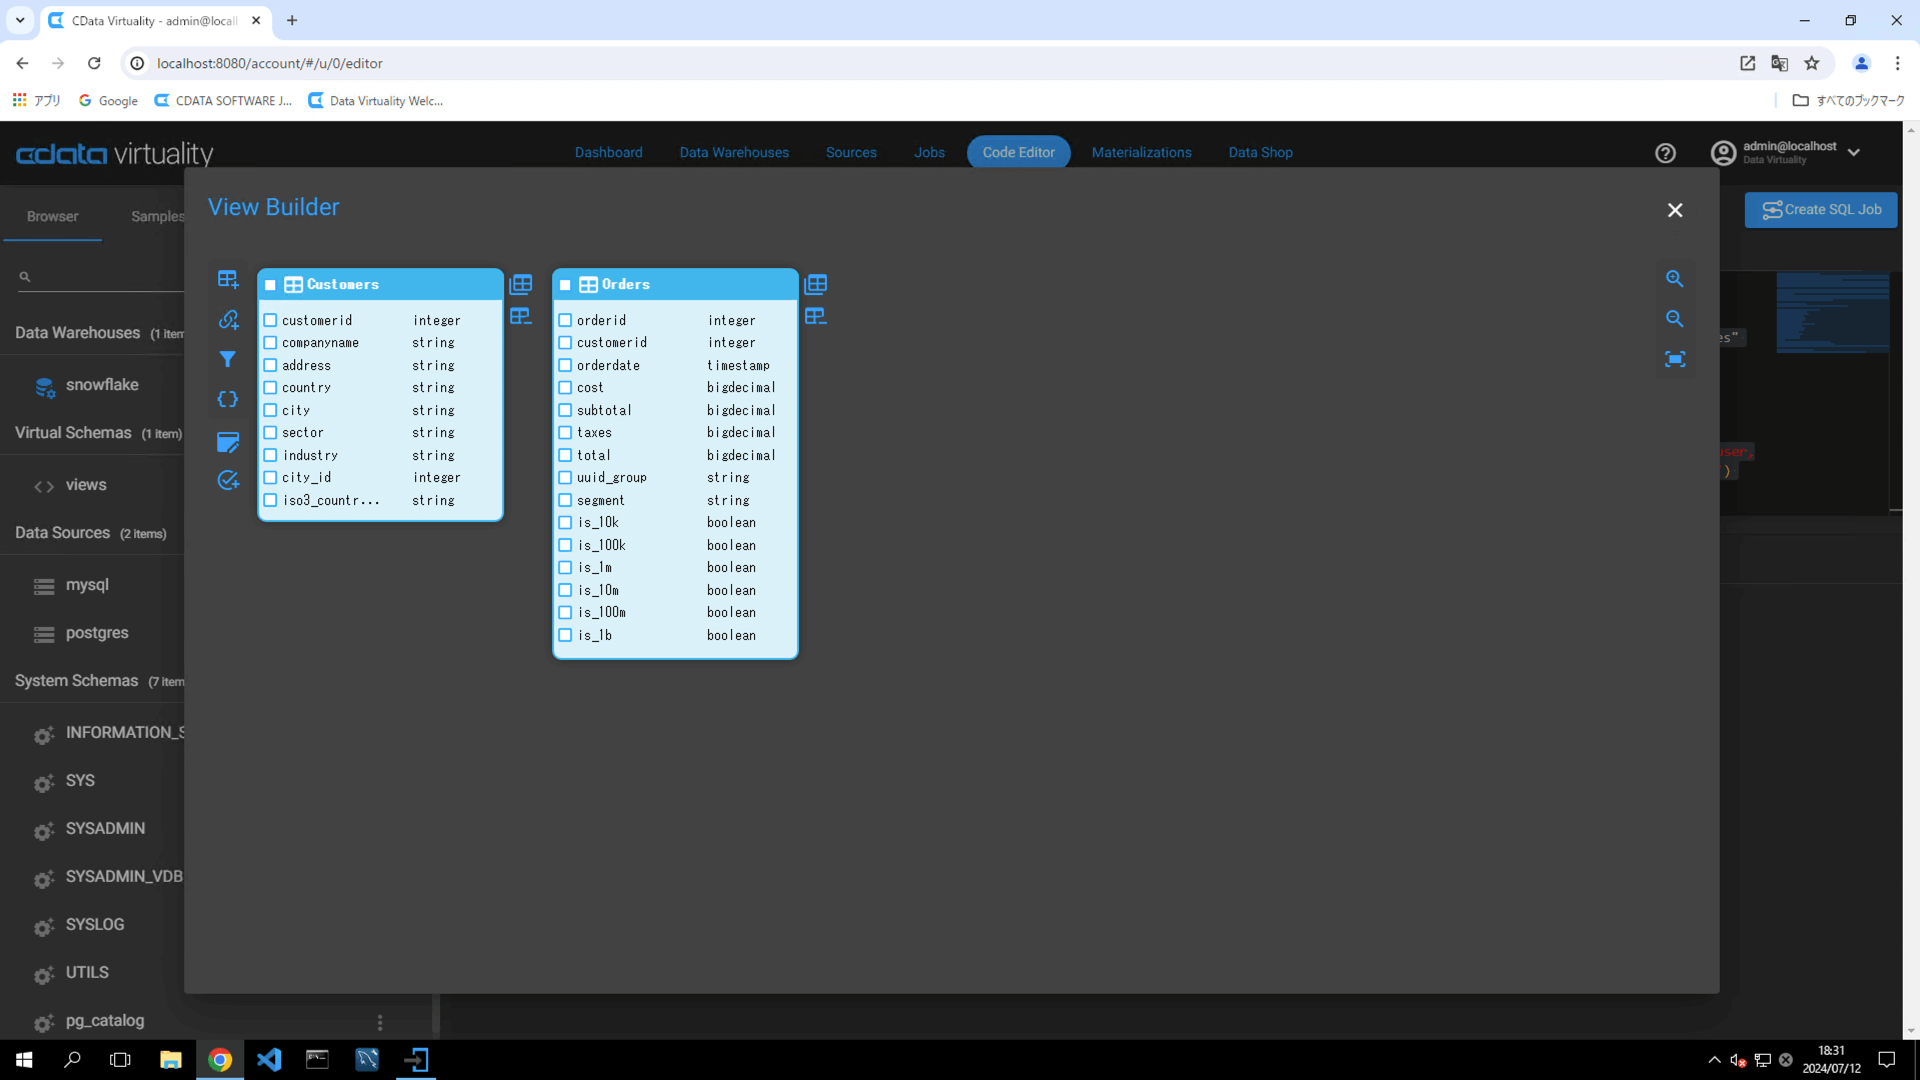Click the duplicate table icon beside Customers
1920x1080 pixels.
521,284
